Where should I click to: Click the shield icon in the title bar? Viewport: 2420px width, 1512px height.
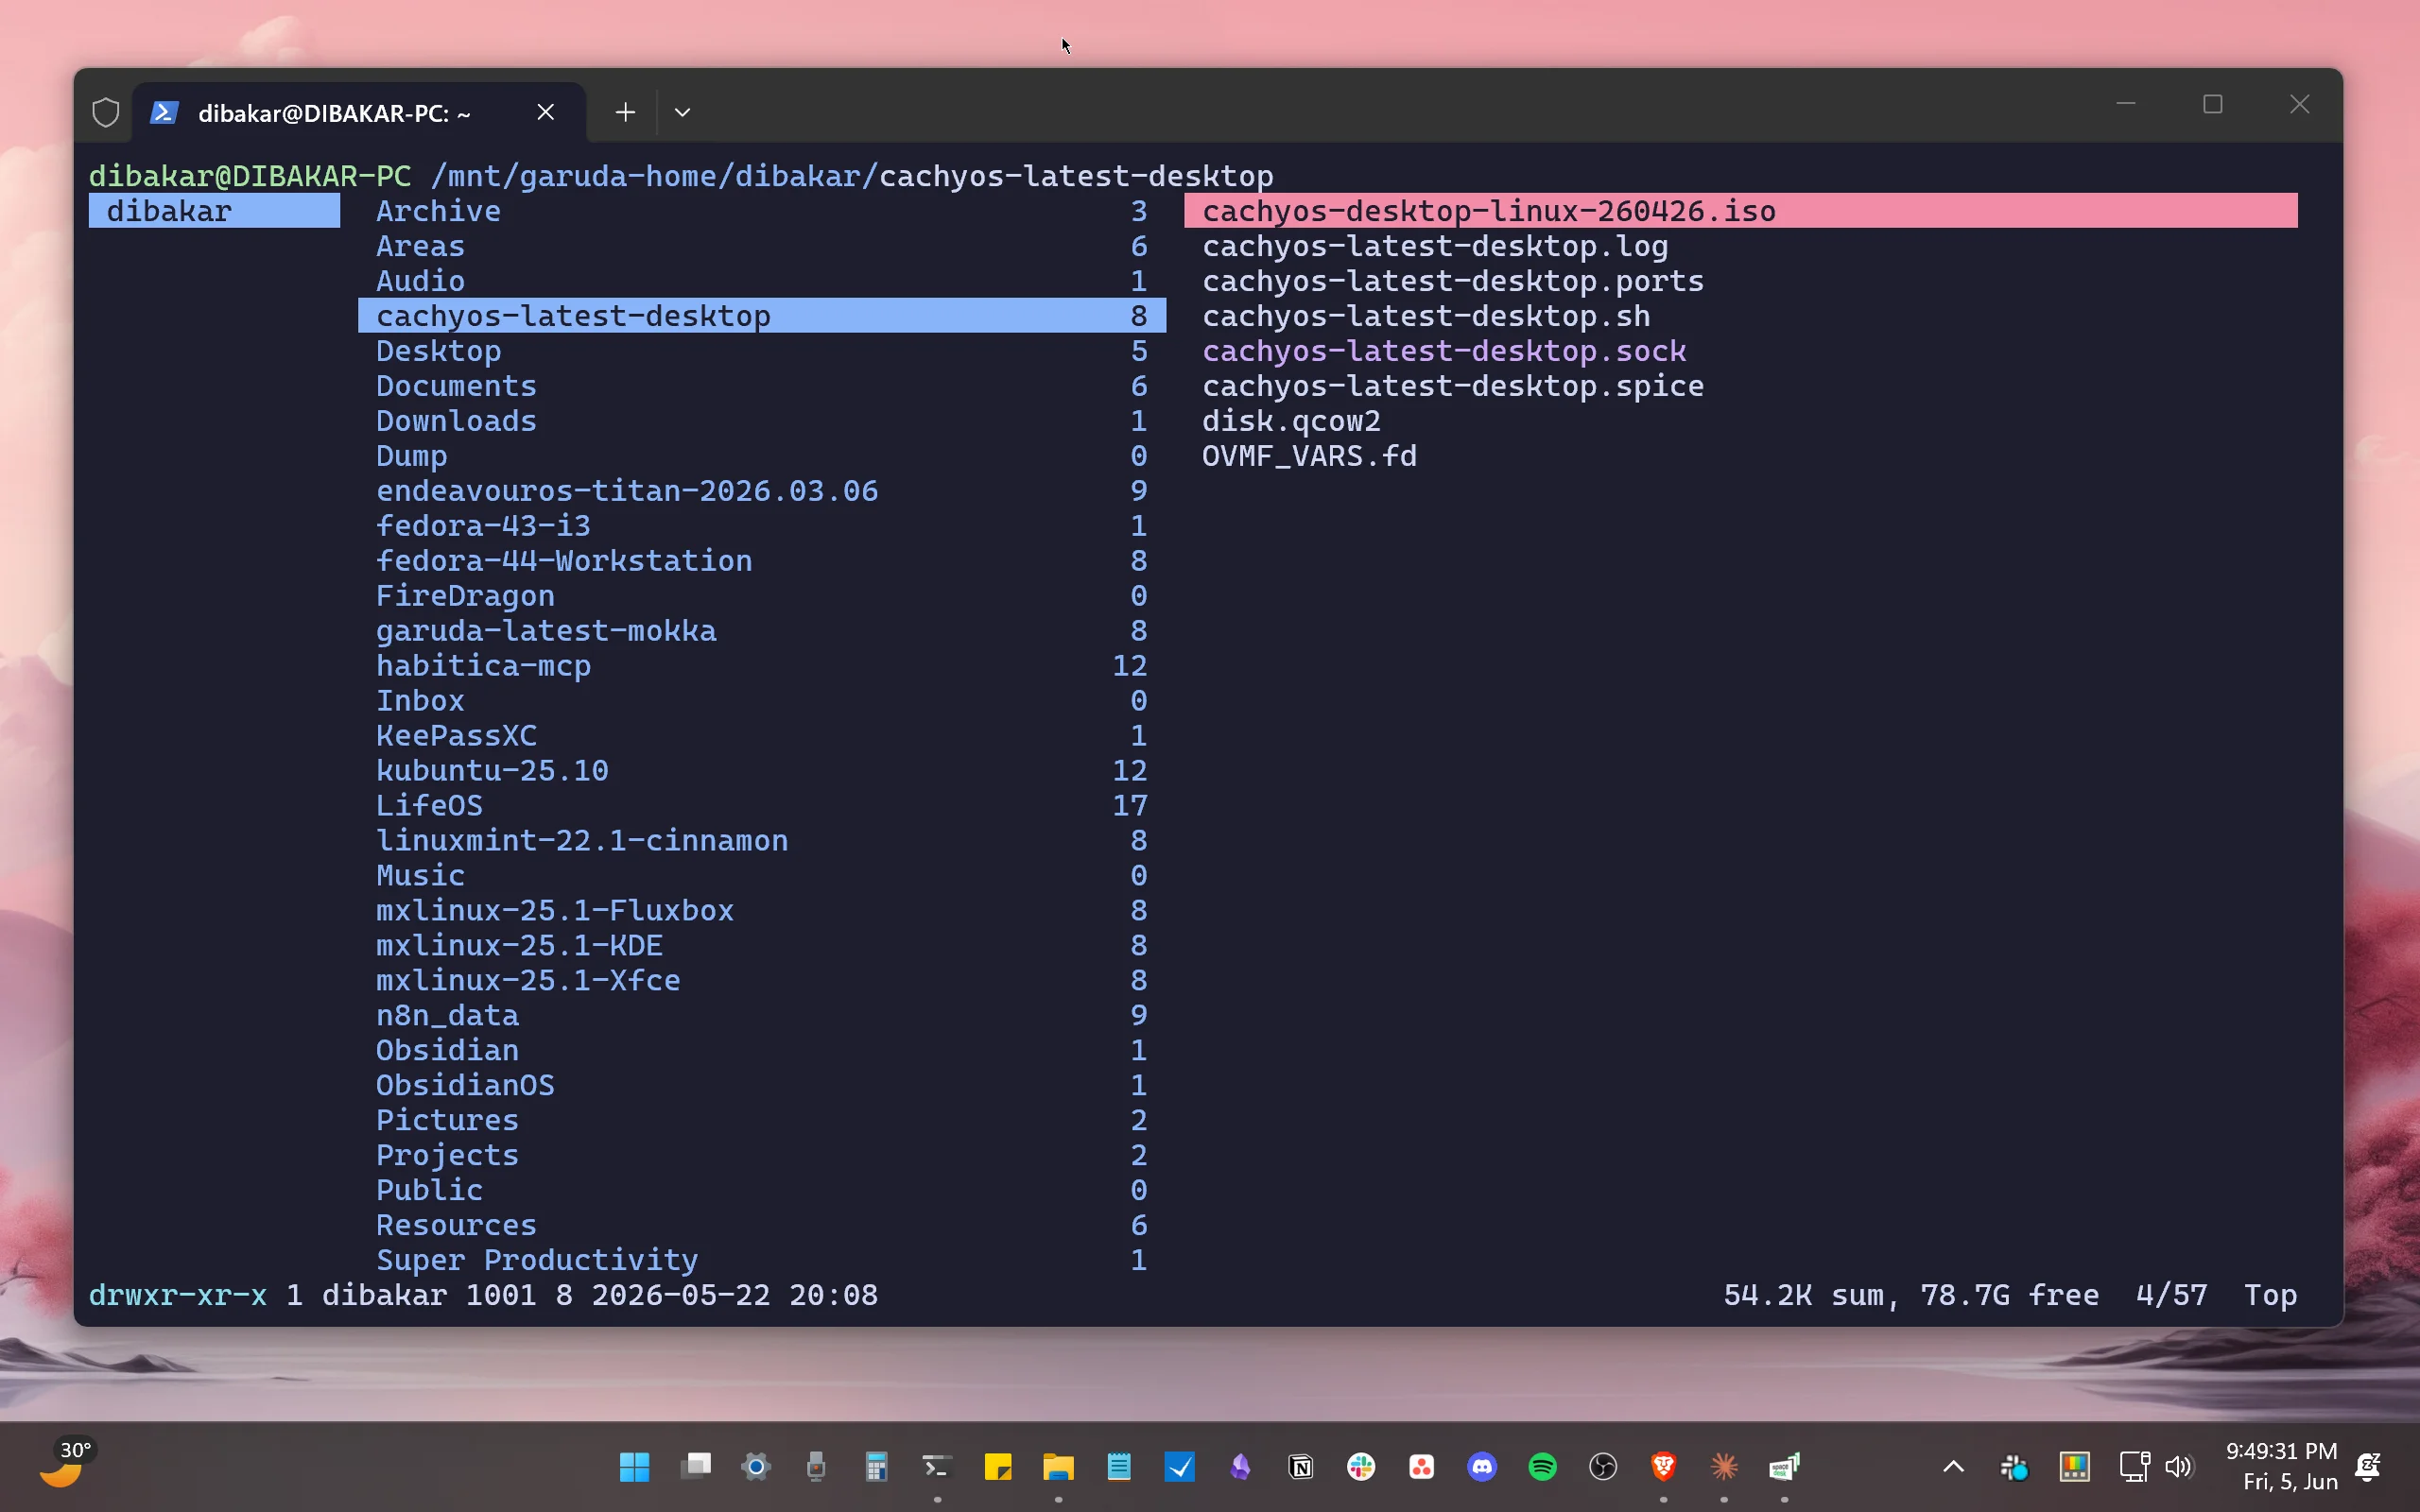point(105,112)
